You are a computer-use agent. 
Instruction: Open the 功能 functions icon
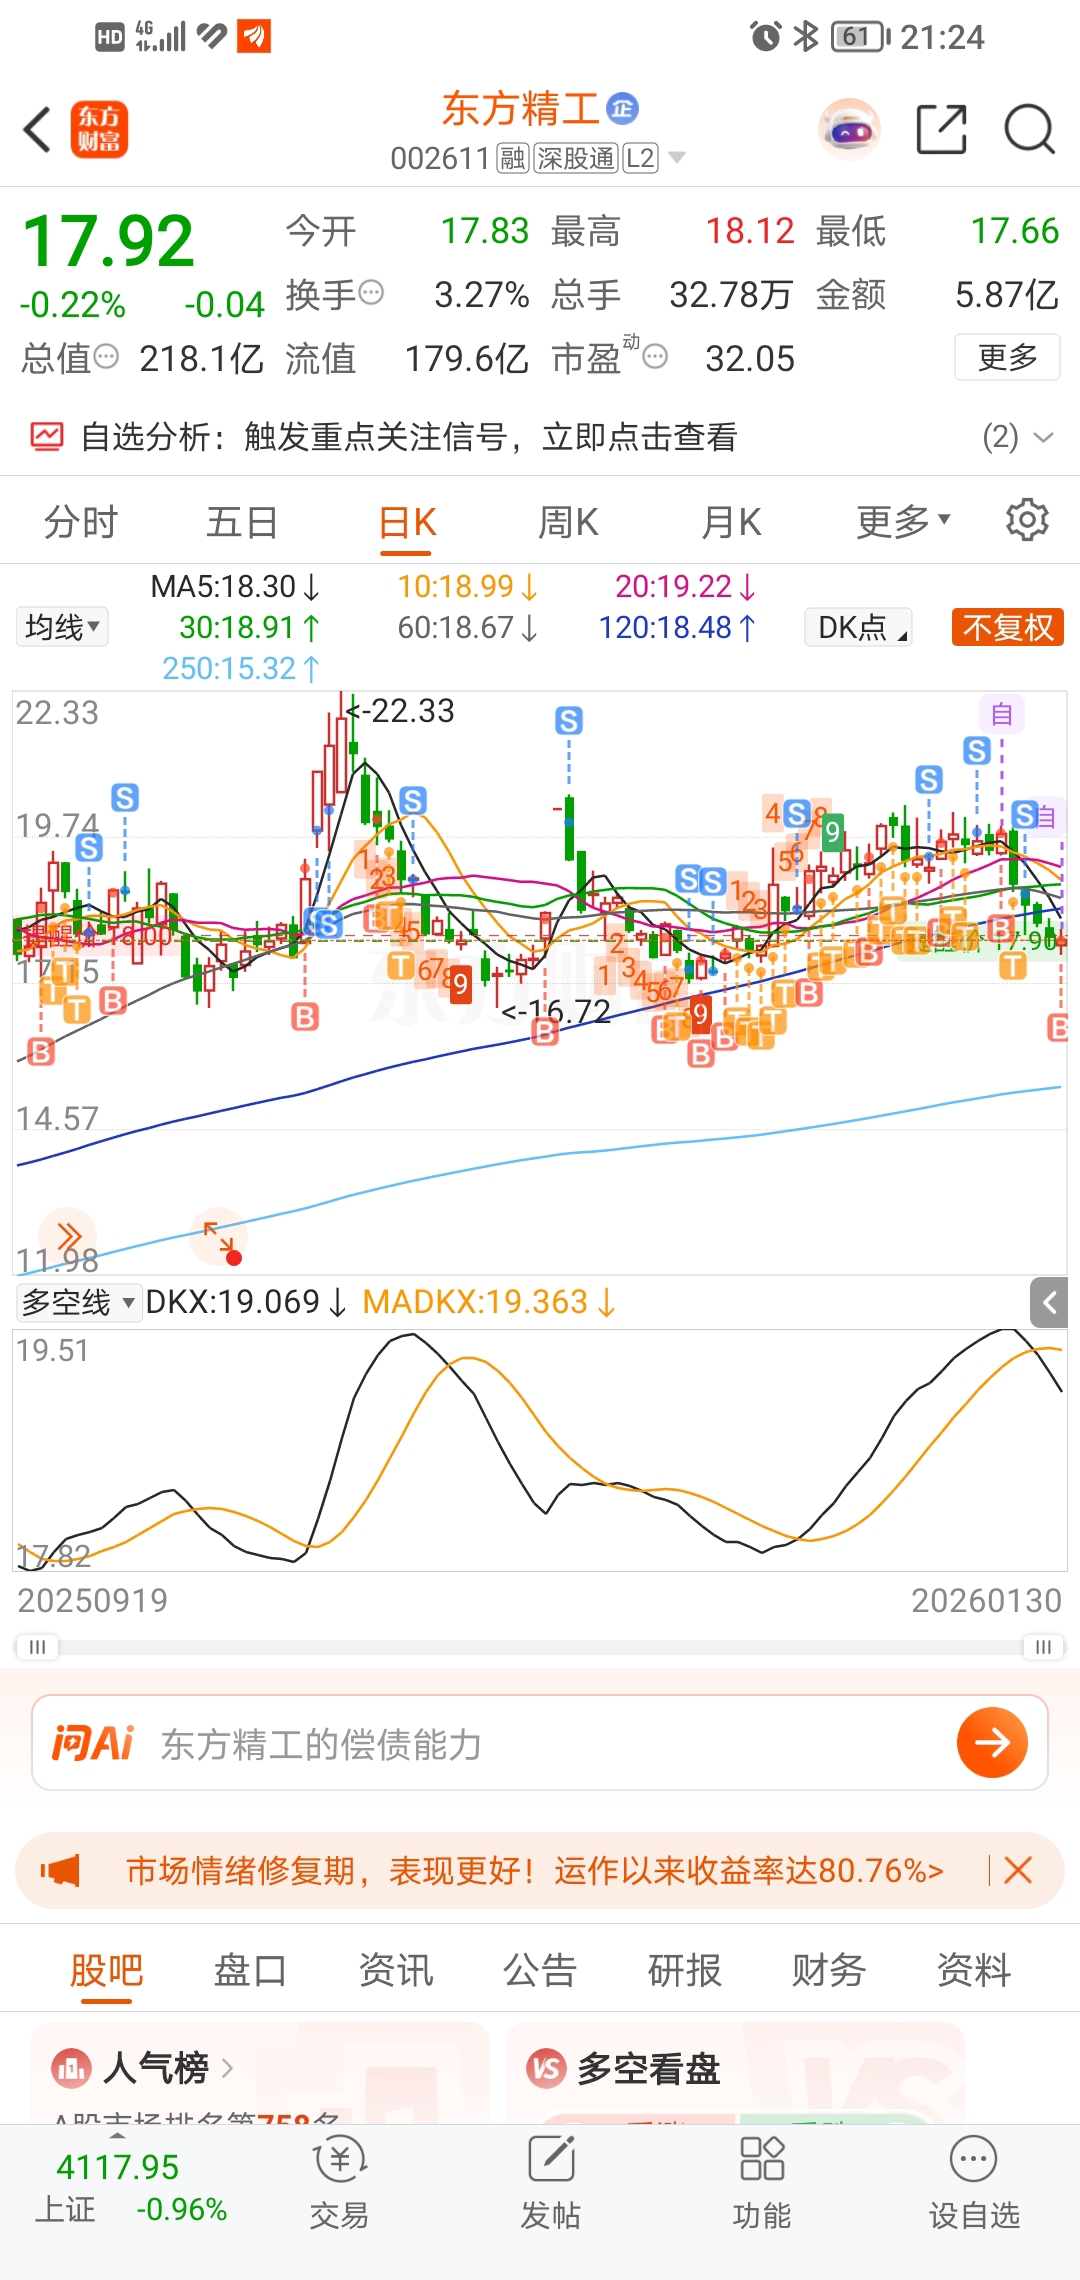click(x=762, y=2182)
